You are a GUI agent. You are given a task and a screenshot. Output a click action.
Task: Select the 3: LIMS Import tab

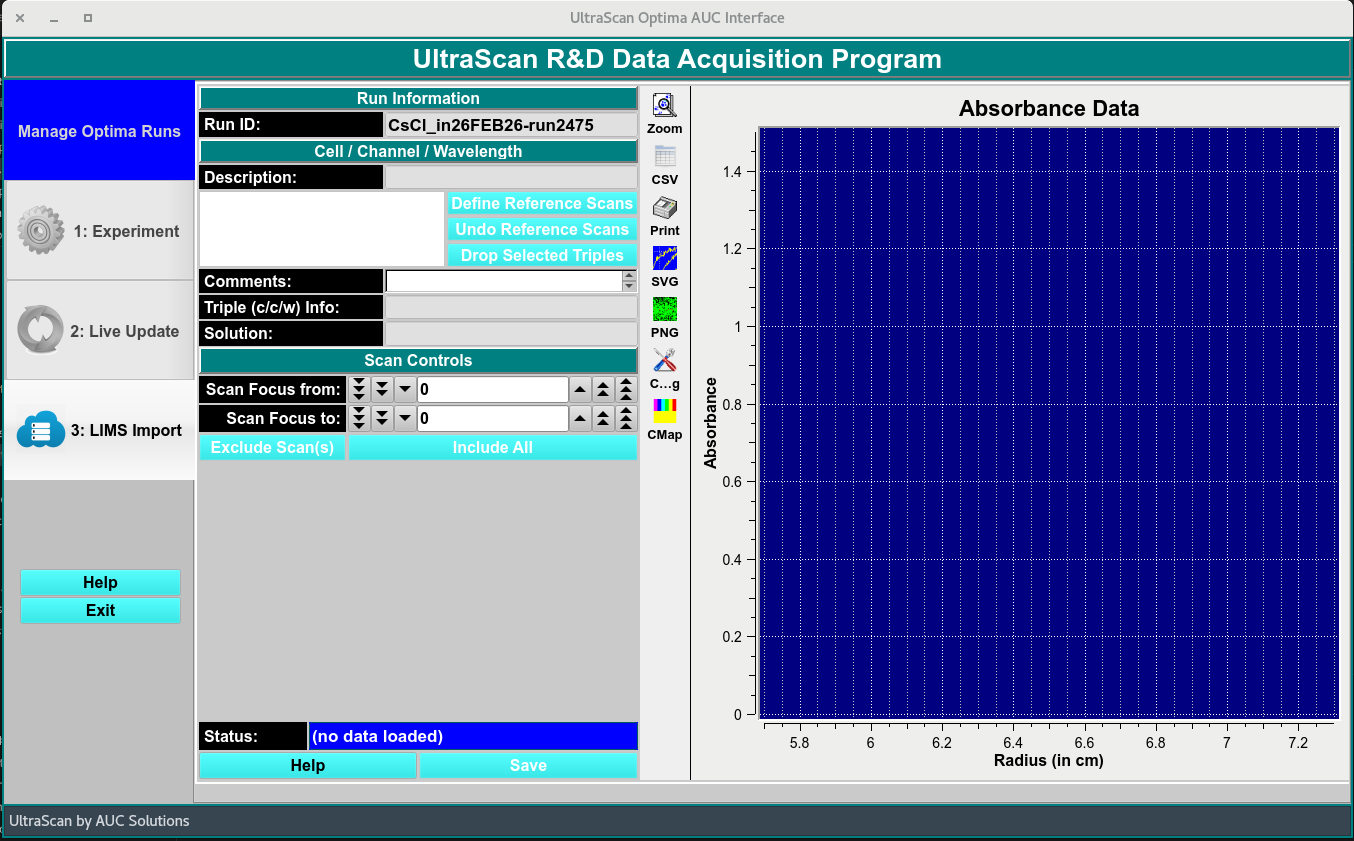tap(100, 430)
